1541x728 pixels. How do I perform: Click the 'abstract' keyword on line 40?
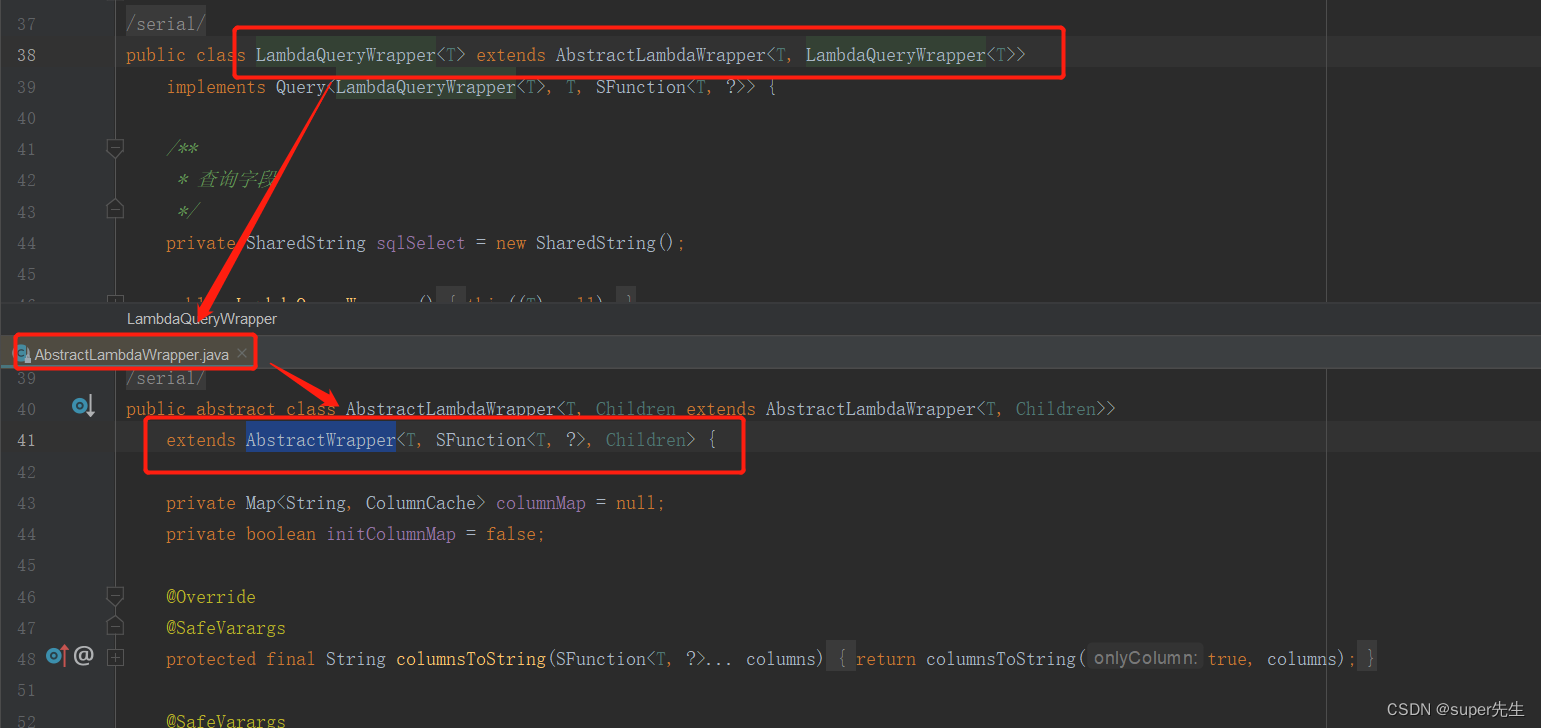pos(236,409)
